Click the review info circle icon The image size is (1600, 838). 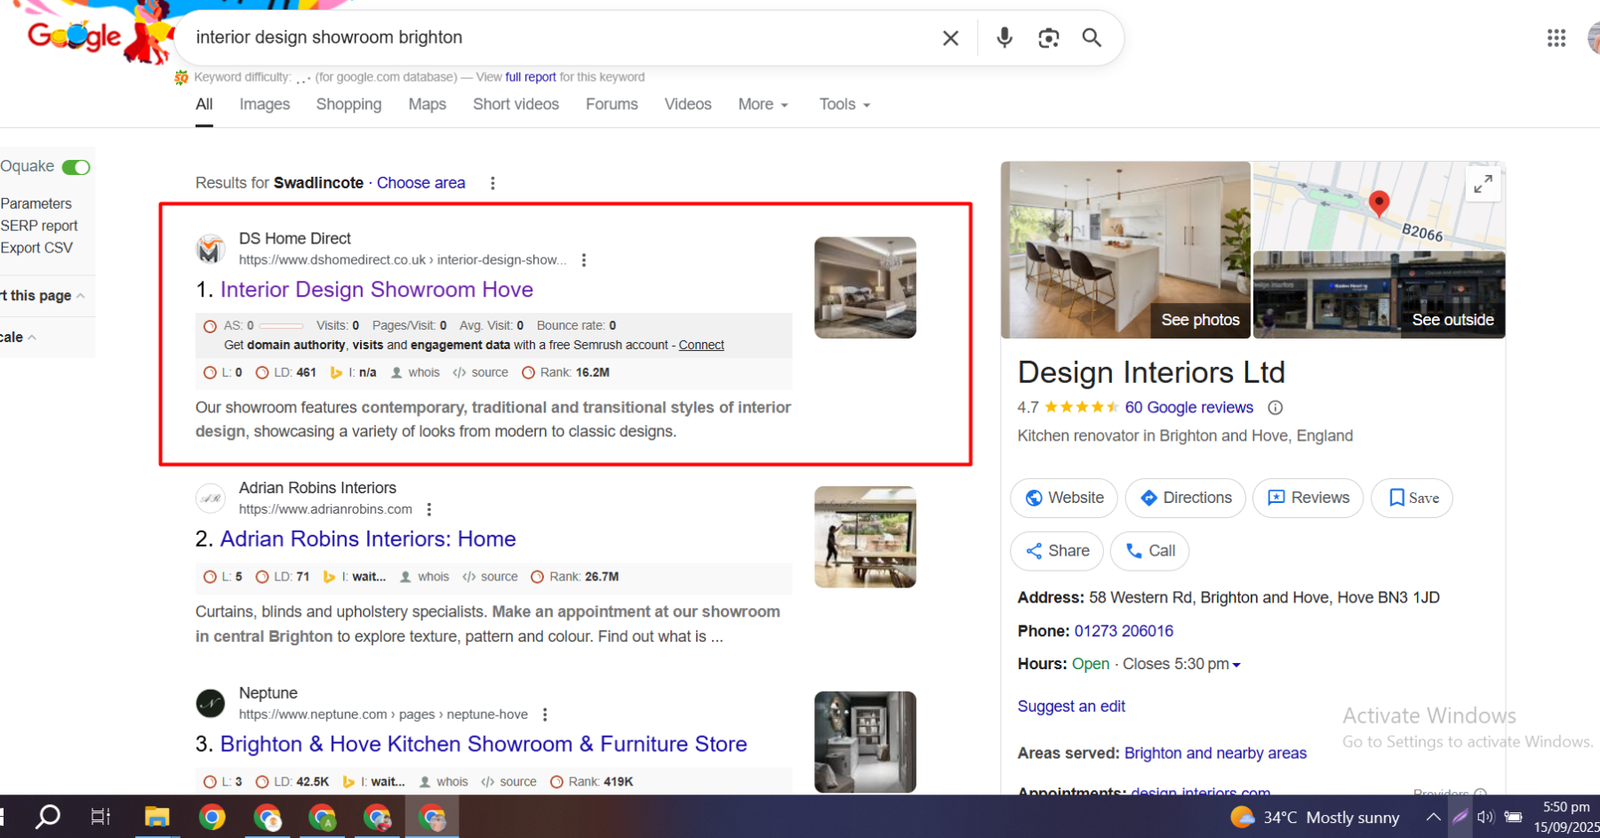click(1275, 408)
